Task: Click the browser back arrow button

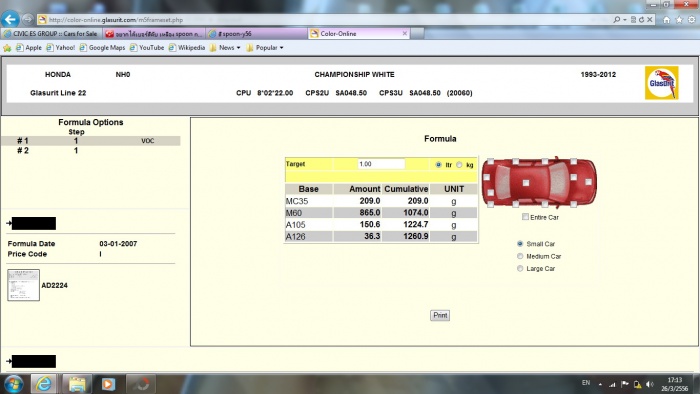Action: [10, 19]
